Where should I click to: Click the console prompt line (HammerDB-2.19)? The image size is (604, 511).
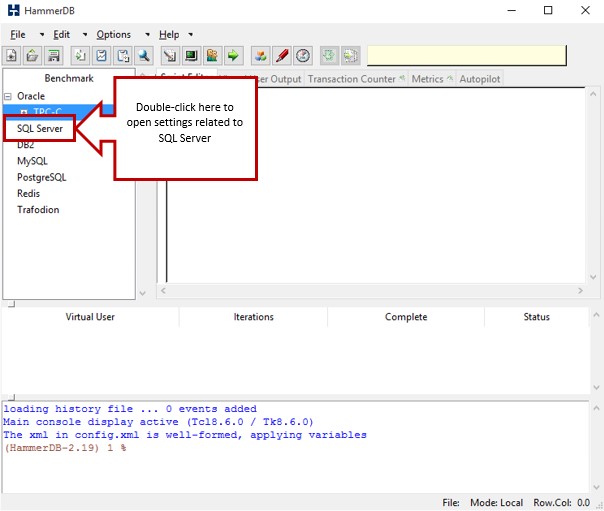click(x=65, y=448)
